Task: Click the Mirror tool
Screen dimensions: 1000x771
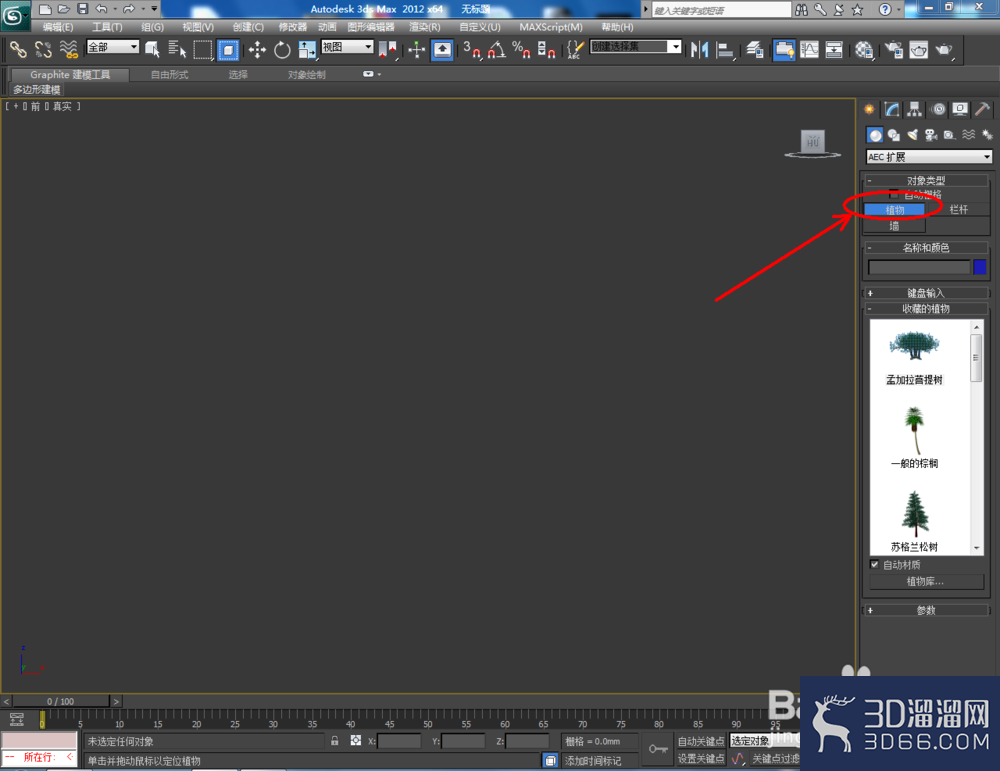Action: pyautogui.click(x=700, y=49)
